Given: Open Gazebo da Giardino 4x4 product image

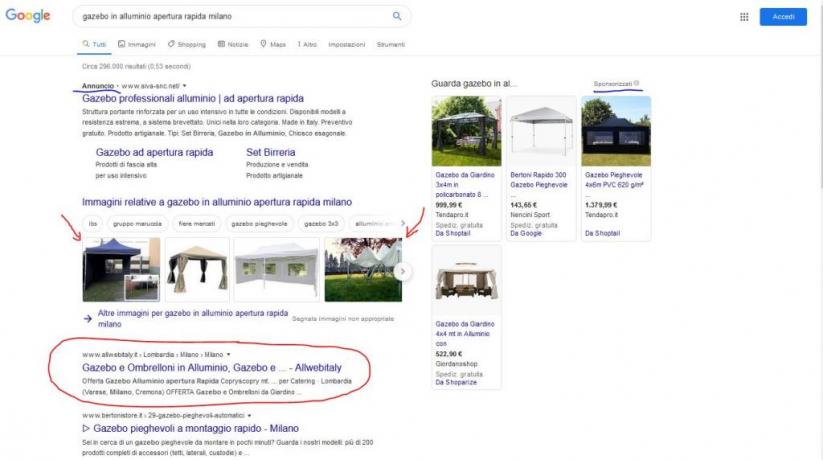Looking at the screenshot, I should coord(467,279).
